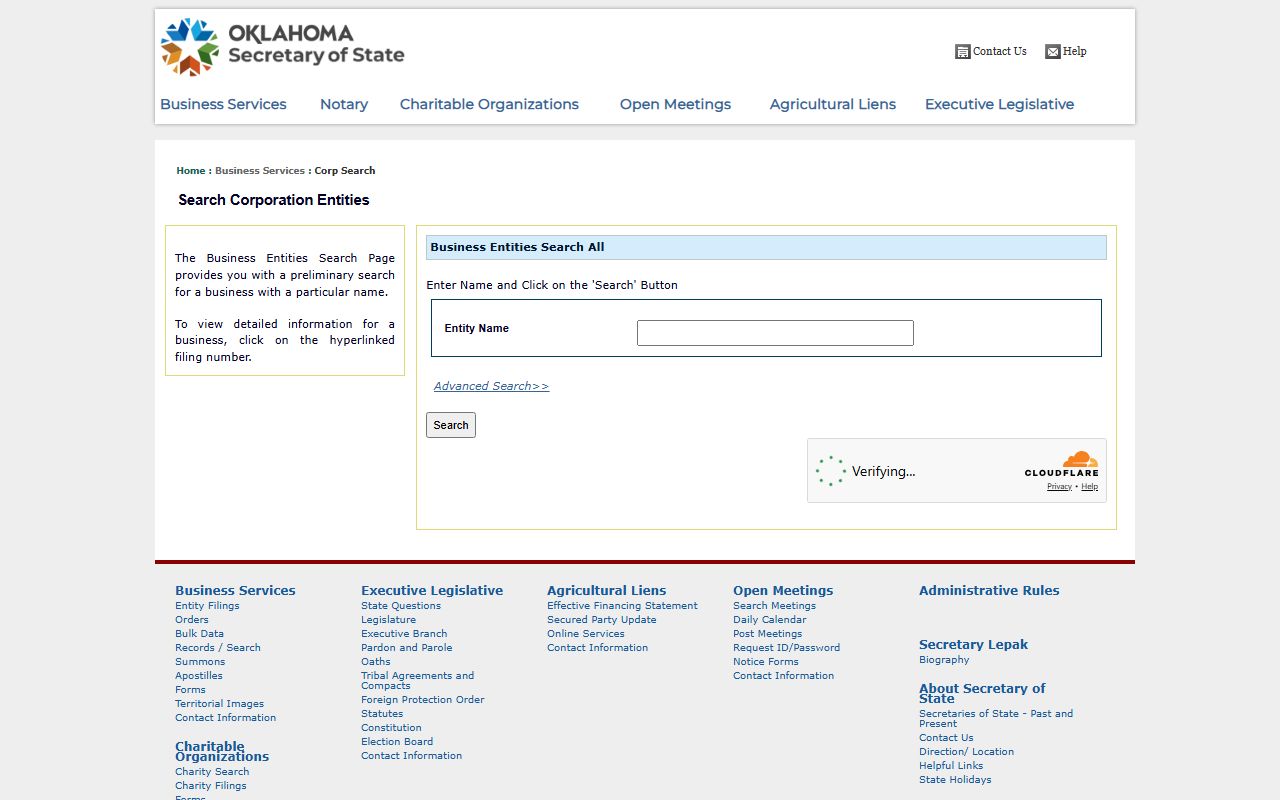This screenshot has height=800, width=1280.
Task: Open Cloudflare Help link
Action: click(1090, 487)
